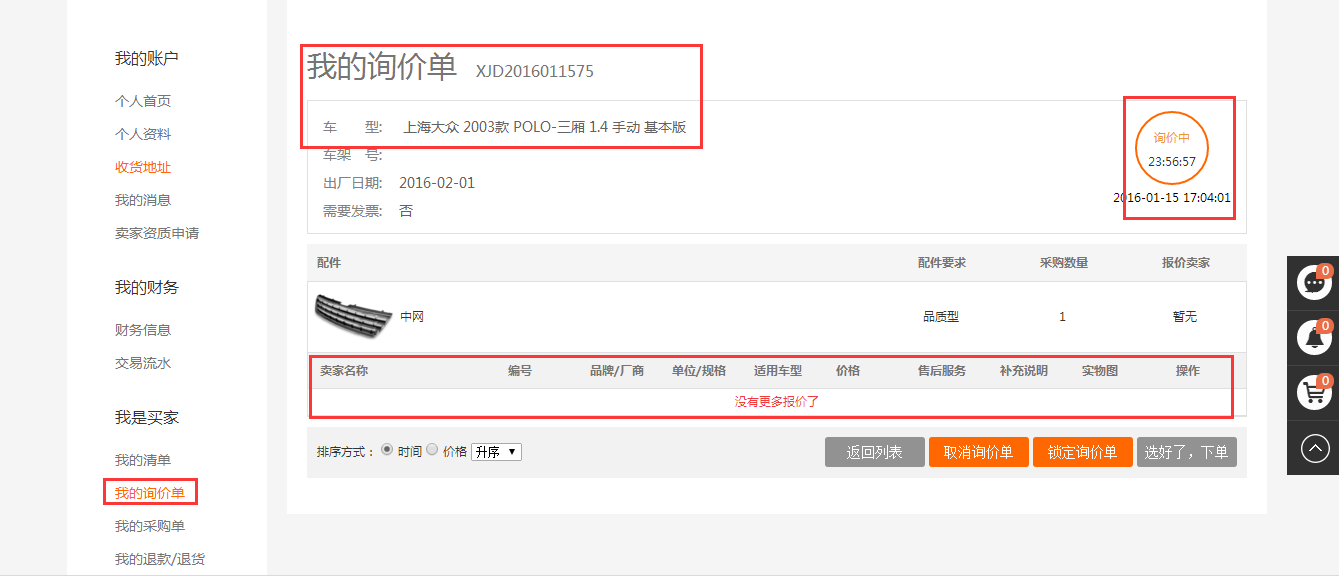Click the 选好了，下单 button
This screenshot has width=1339, height=576.
1186,452
